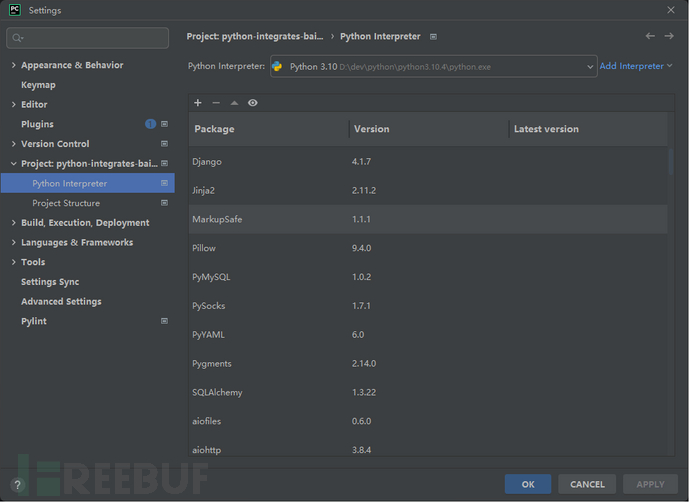Click Project breadcrumb python-integrates-bai

(x=255, y=36)
